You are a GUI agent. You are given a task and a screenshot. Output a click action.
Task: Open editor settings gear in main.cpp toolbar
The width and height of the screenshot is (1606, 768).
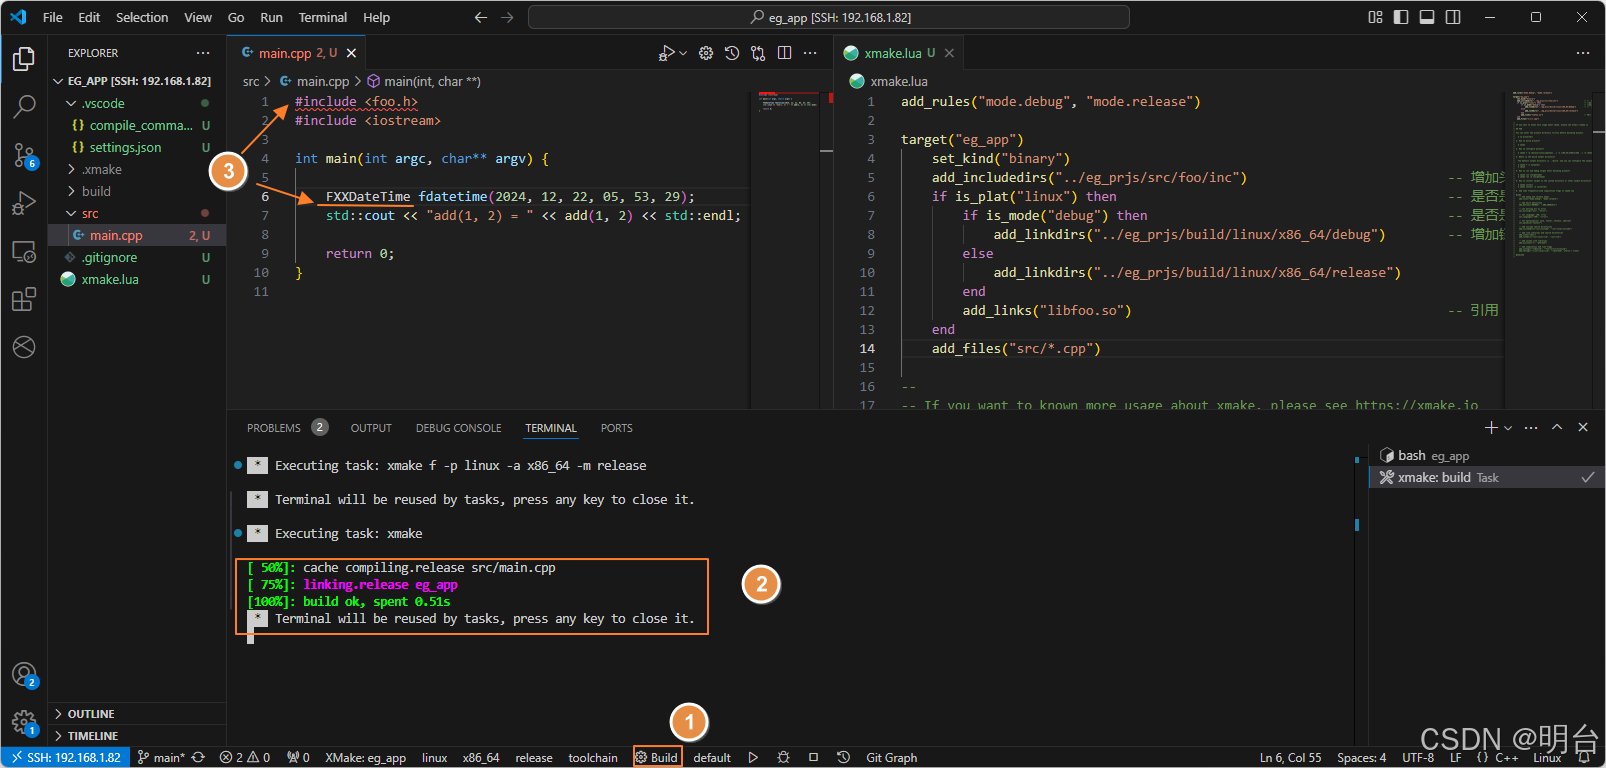[x=706, y=53]
